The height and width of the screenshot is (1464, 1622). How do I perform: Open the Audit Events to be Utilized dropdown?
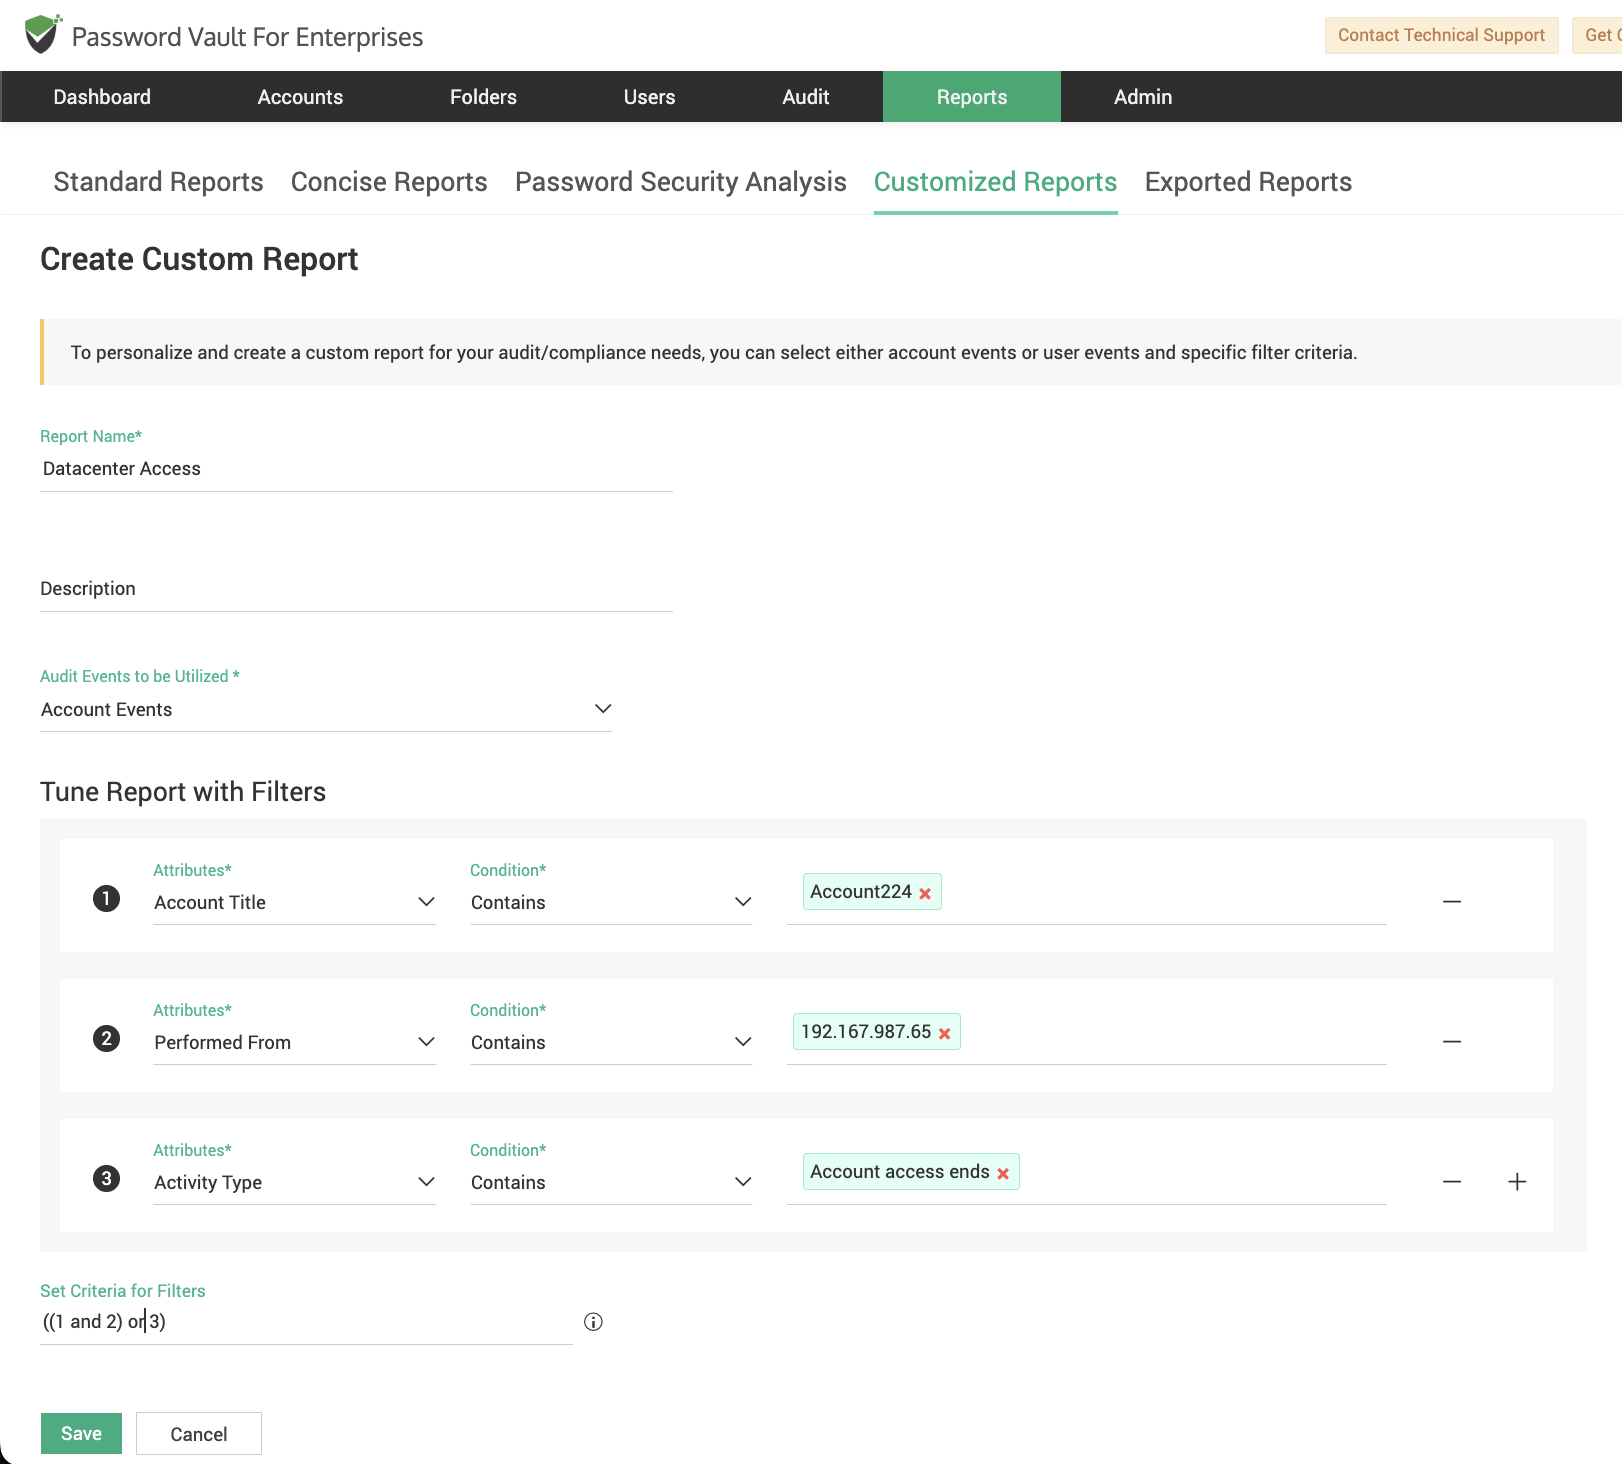pos(326,709)
